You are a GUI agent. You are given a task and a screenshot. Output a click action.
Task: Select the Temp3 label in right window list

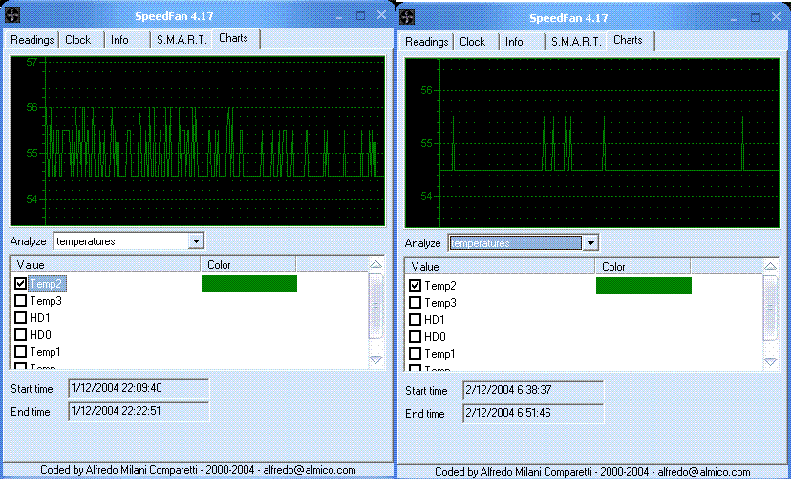[440, 303]
